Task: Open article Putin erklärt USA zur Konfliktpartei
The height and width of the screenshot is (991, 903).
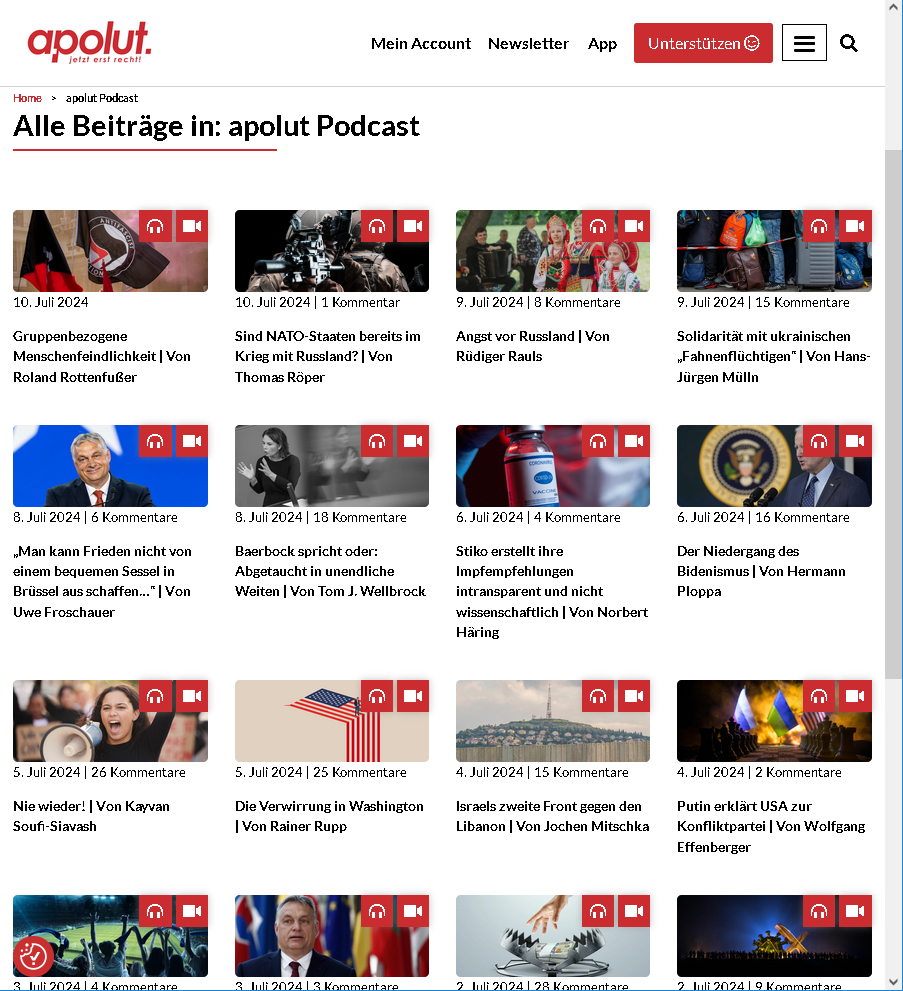Action: [x=771, y=827]
